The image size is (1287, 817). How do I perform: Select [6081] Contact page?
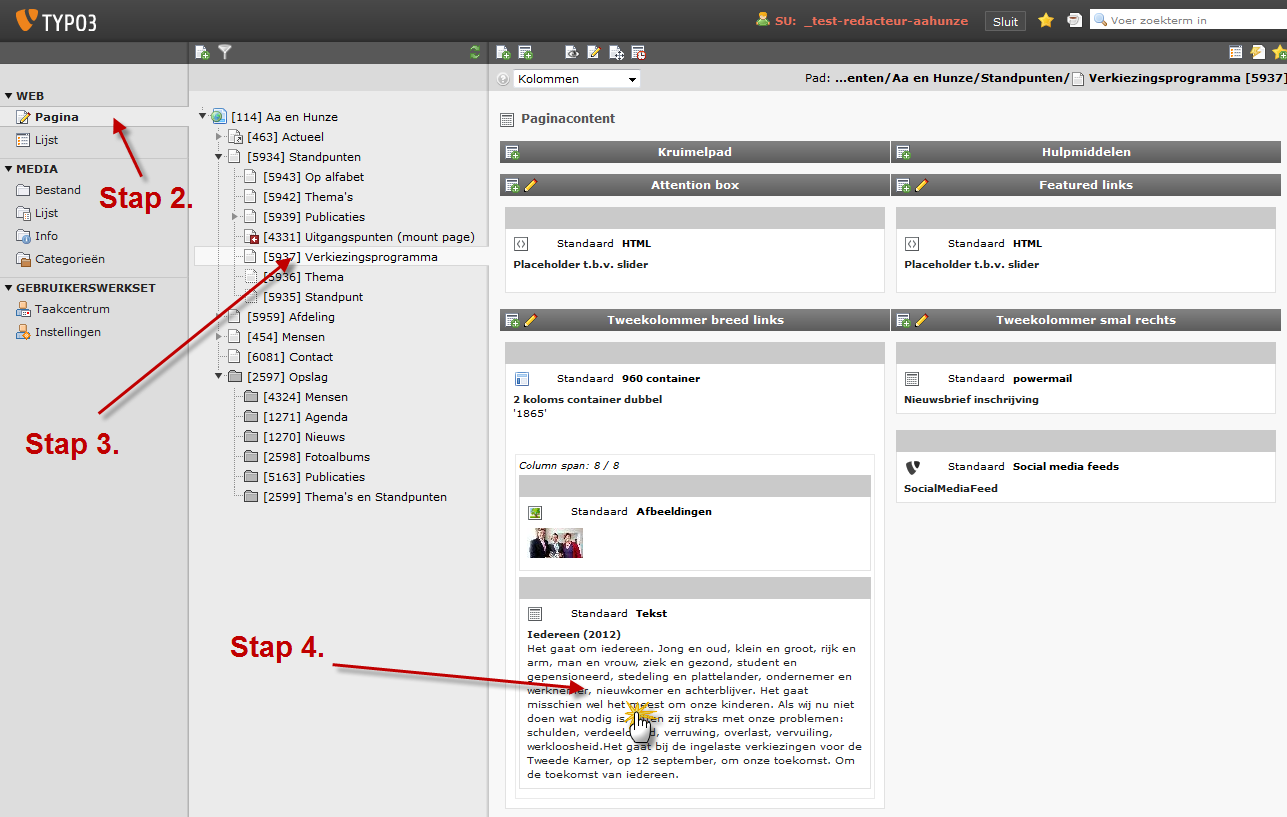[x=290, y=357]
